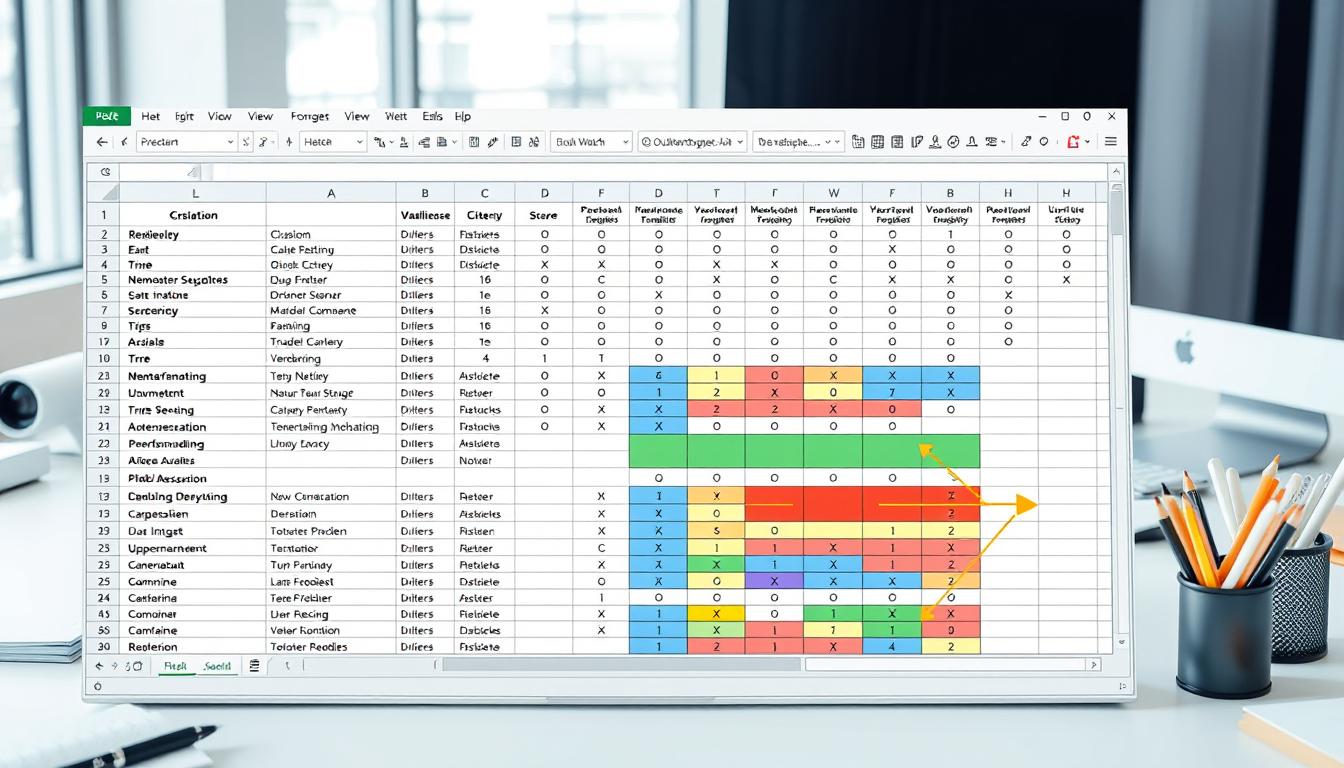The height and width of the screenshot is (768, 1344).
Task: Open the Het menu
Action: 150,116
